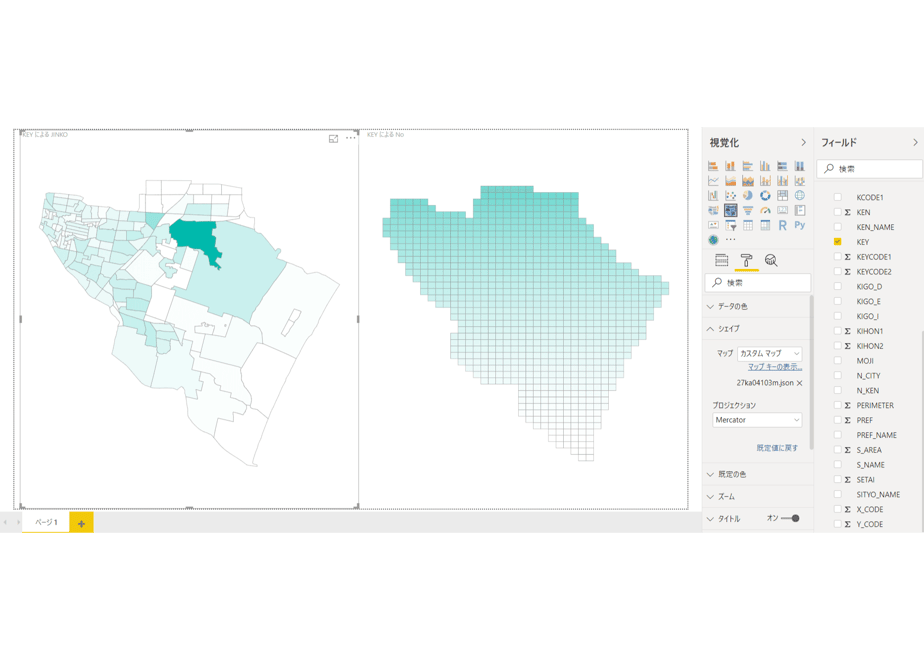924x660 pixels.
Task: Select the 100% stacked bar chart visual
Action: [783, 166]
